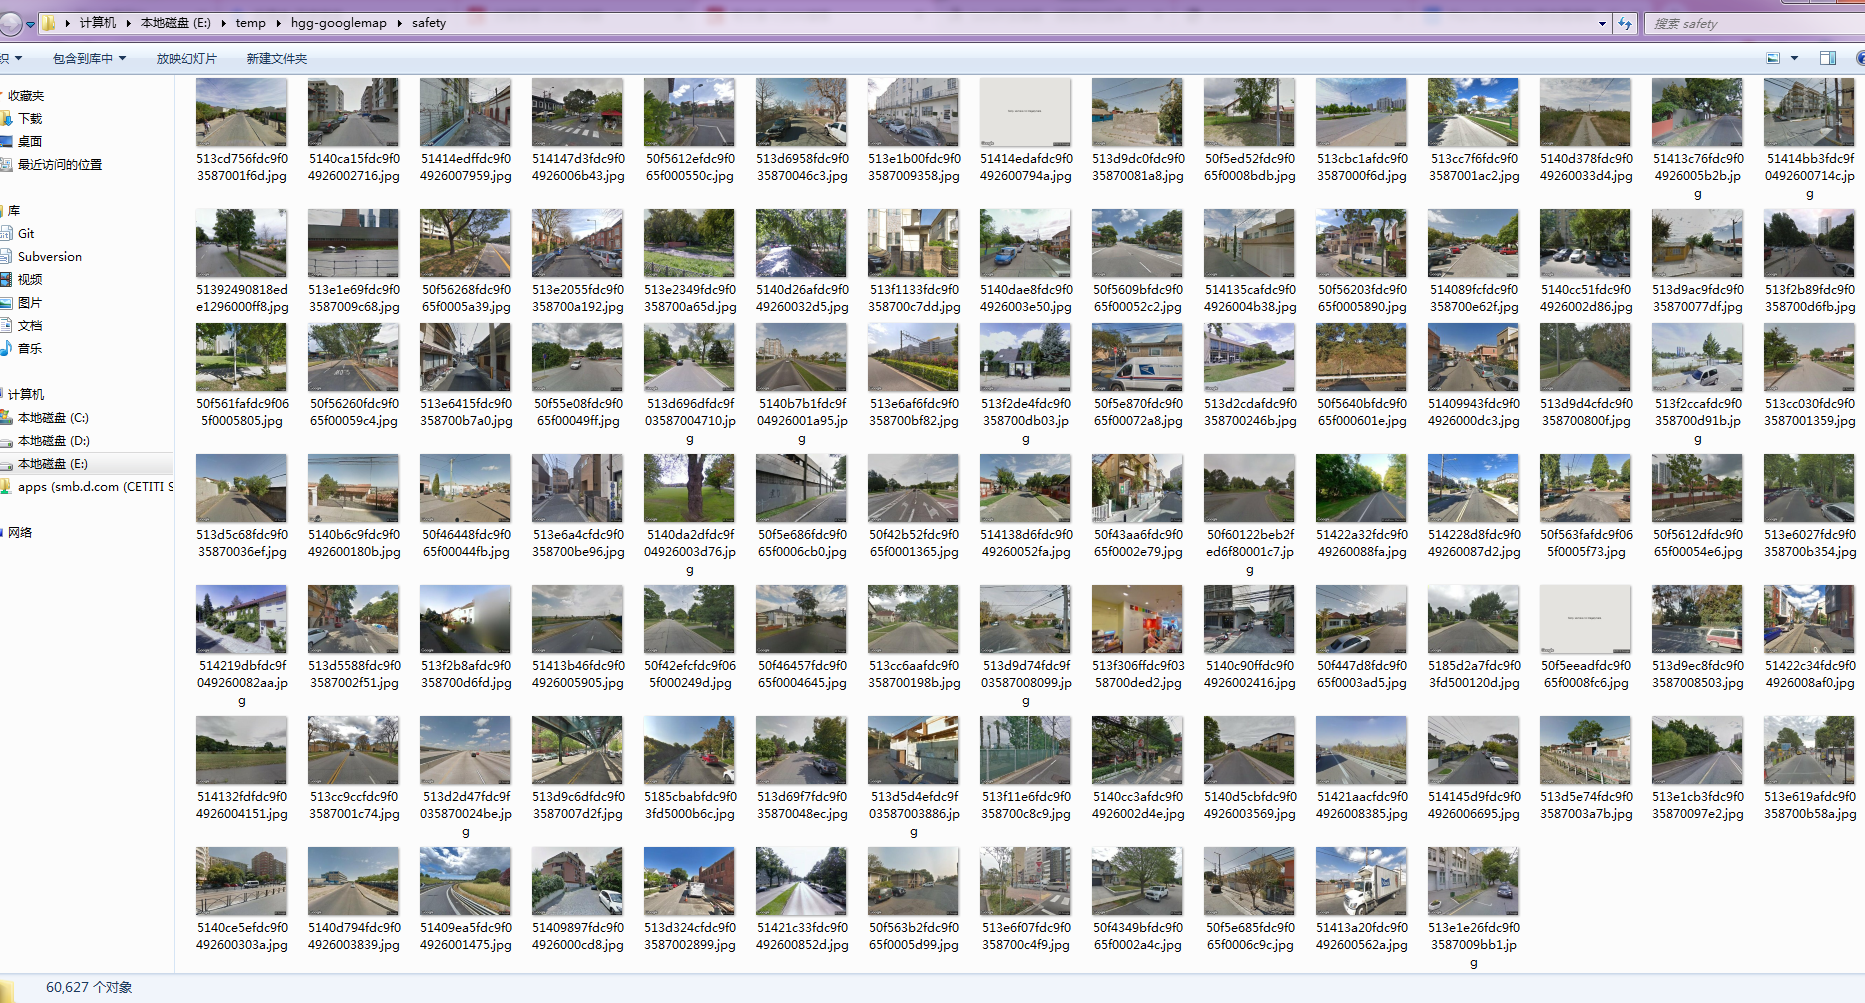
Task: Select thumbnail 5140ca15fdc9f04926002716.jpg
Action: click(353, 112)
